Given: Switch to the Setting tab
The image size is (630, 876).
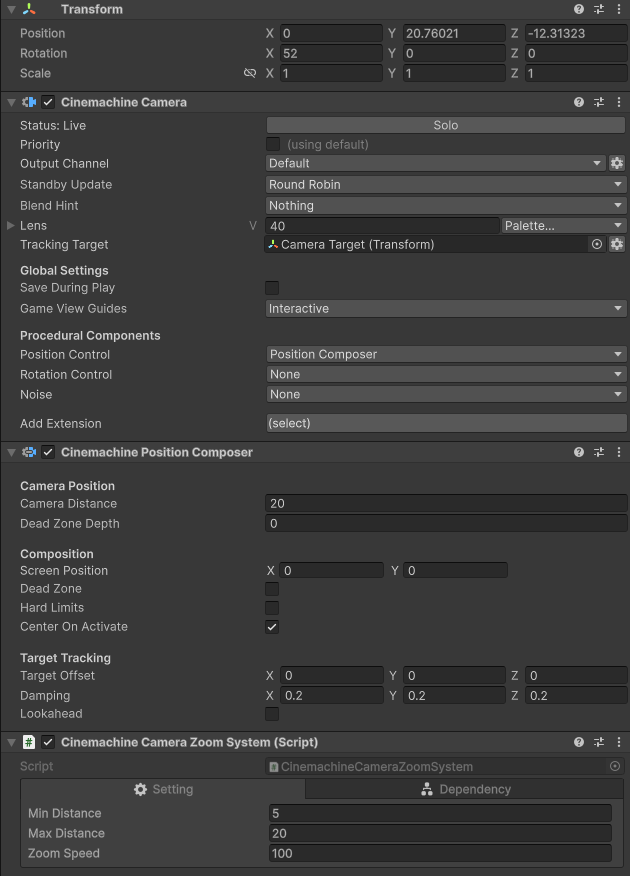Looking at the screenshot, I should (x=163, y=789).
